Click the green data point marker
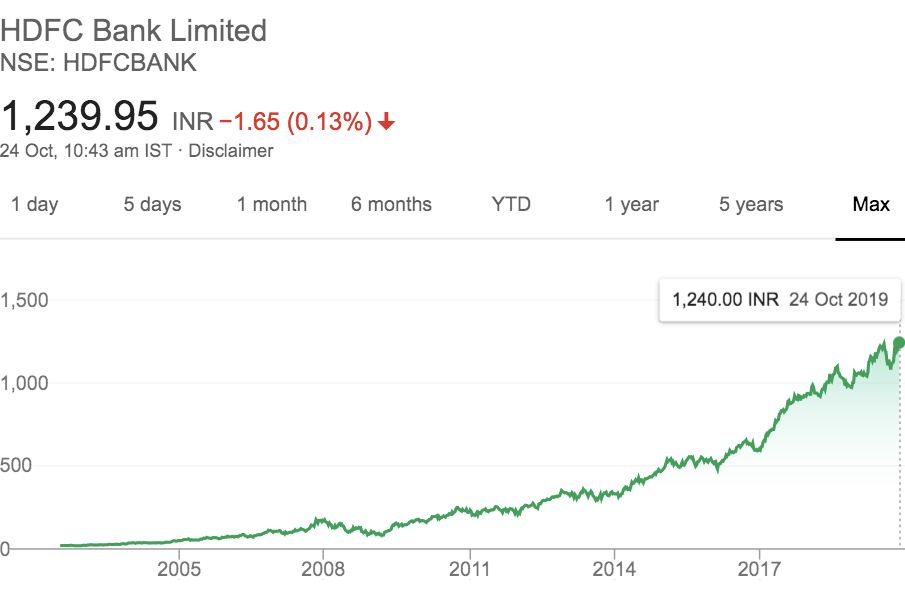 click(x=899, y=343)
